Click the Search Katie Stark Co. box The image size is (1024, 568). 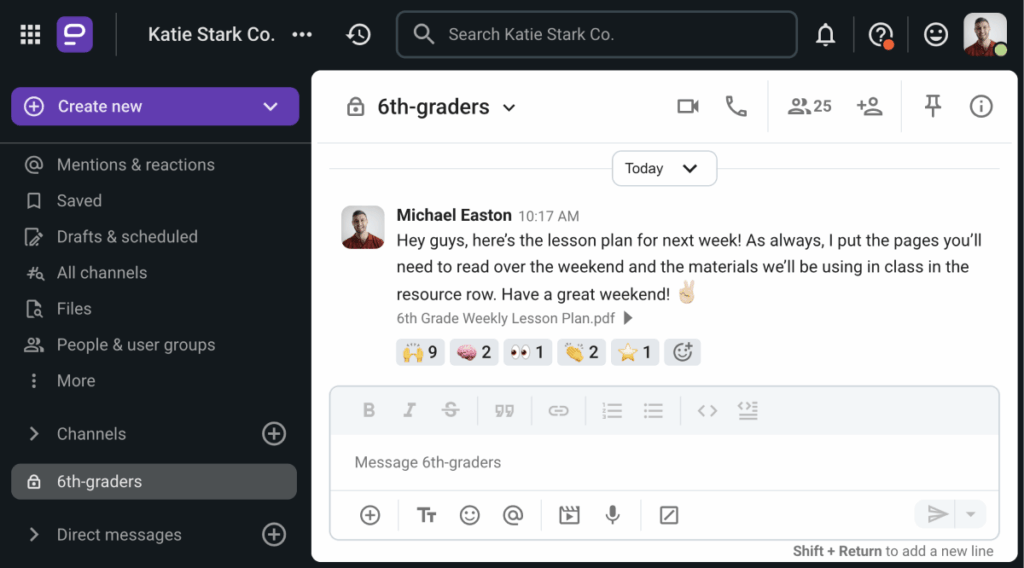pyautogui.click(x=597, y=35)
